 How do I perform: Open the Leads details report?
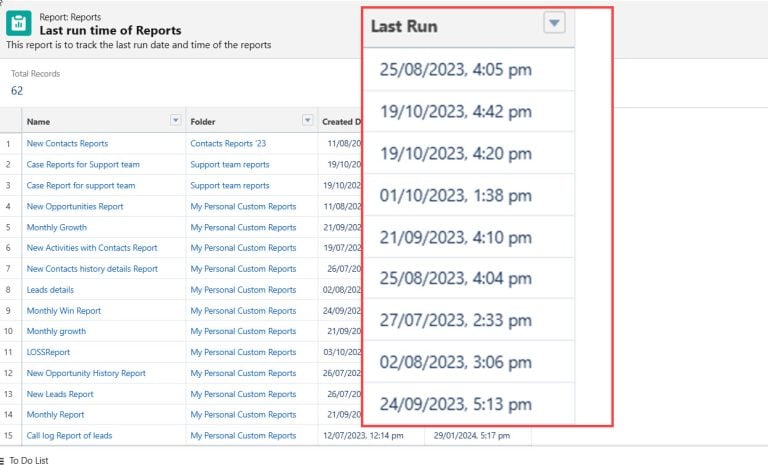coord(50,290)
